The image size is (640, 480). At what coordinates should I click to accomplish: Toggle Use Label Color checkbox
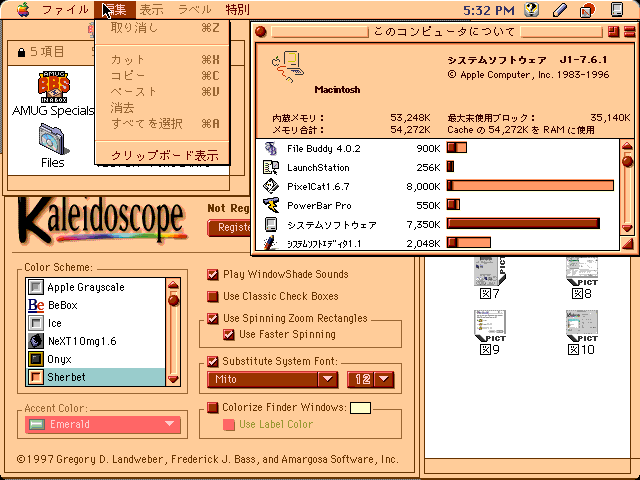pos(229,424)
